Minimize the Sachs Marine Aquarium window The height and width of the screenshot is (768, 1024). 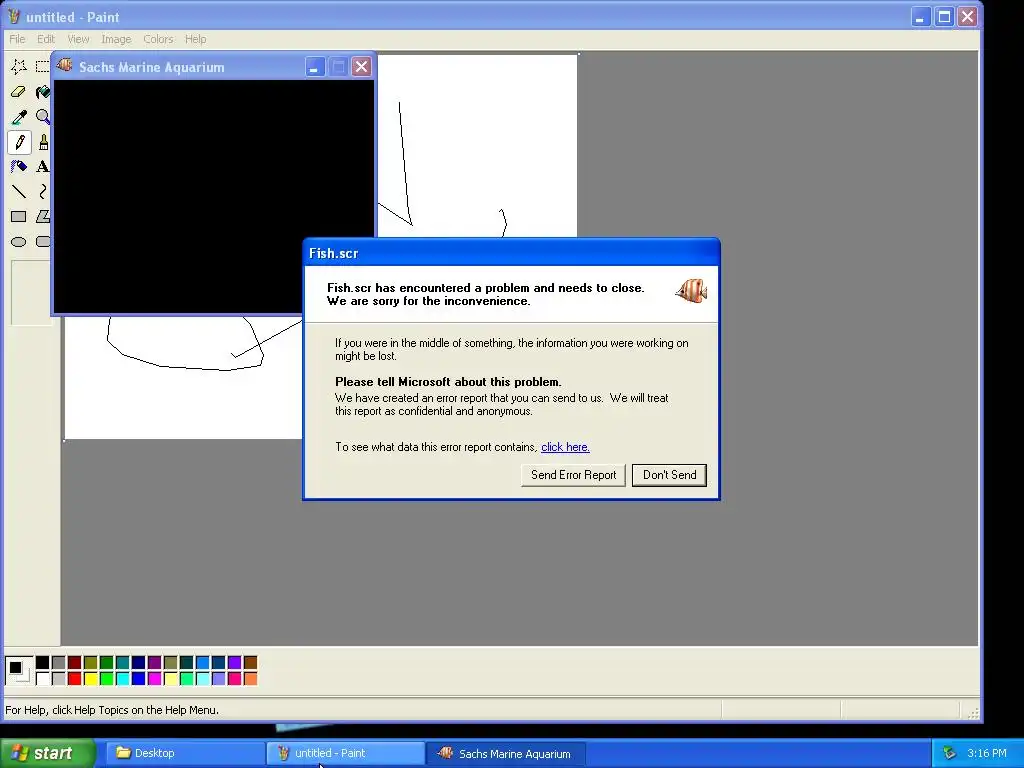tap(314, 67)
